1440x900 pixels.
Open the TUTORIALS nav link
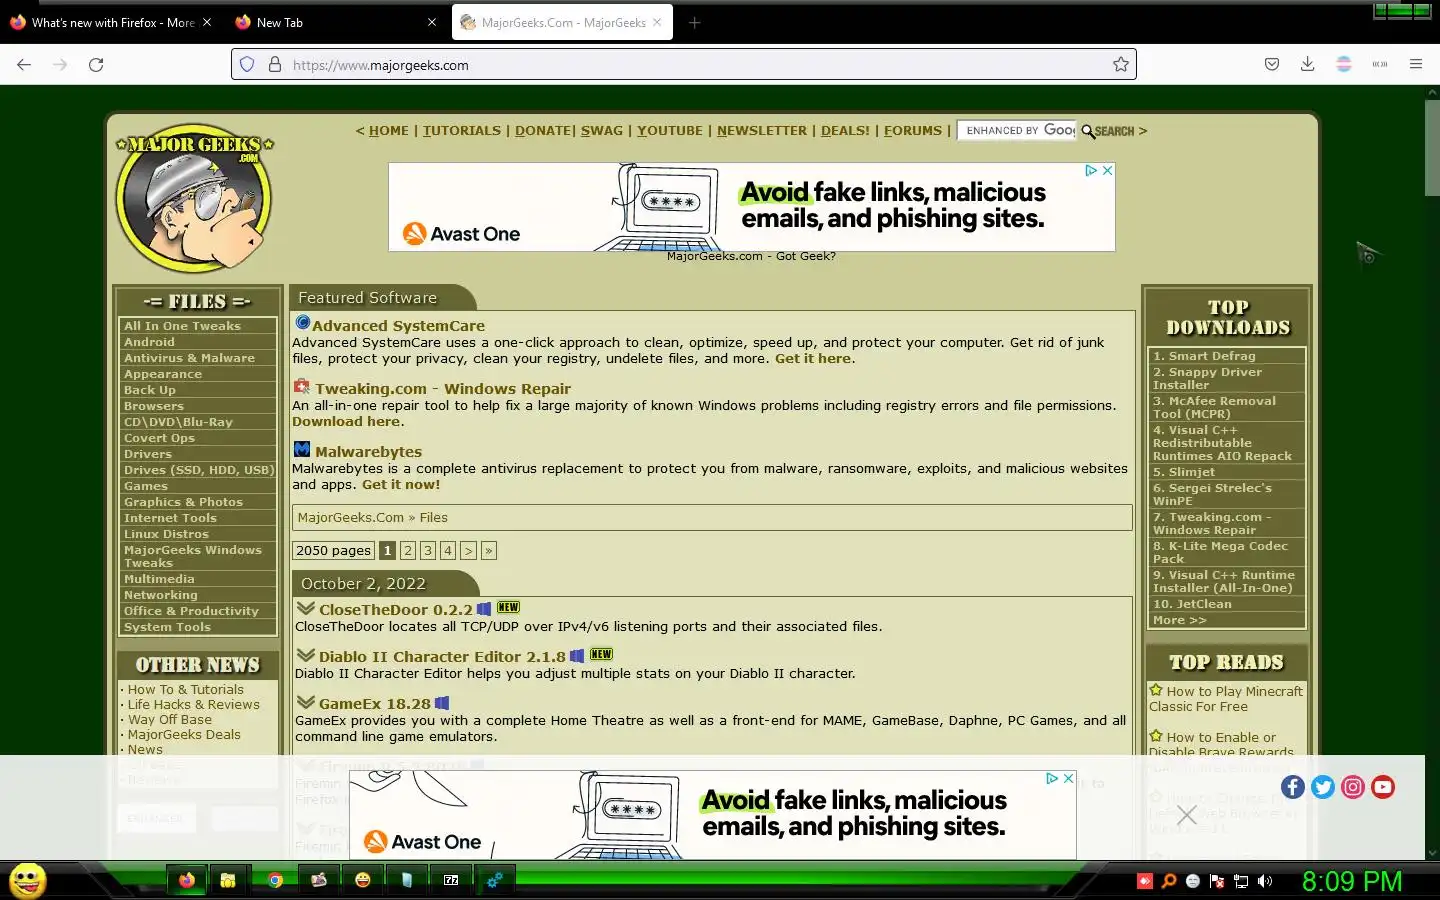pos(462,130)
